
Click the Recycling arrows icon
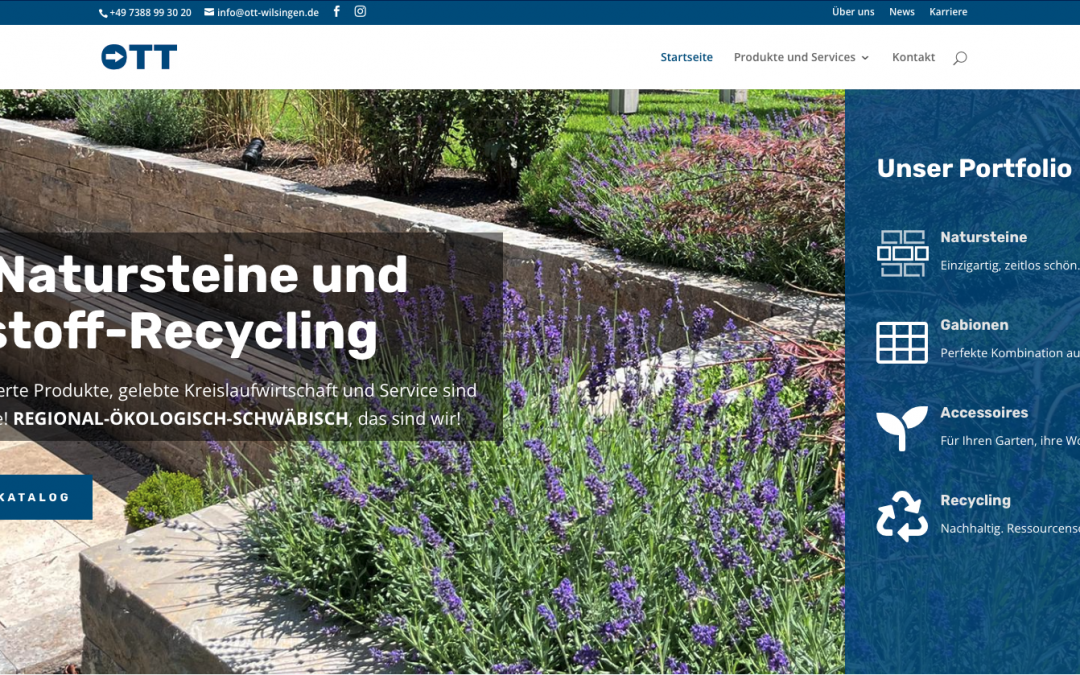coord(902,517)
